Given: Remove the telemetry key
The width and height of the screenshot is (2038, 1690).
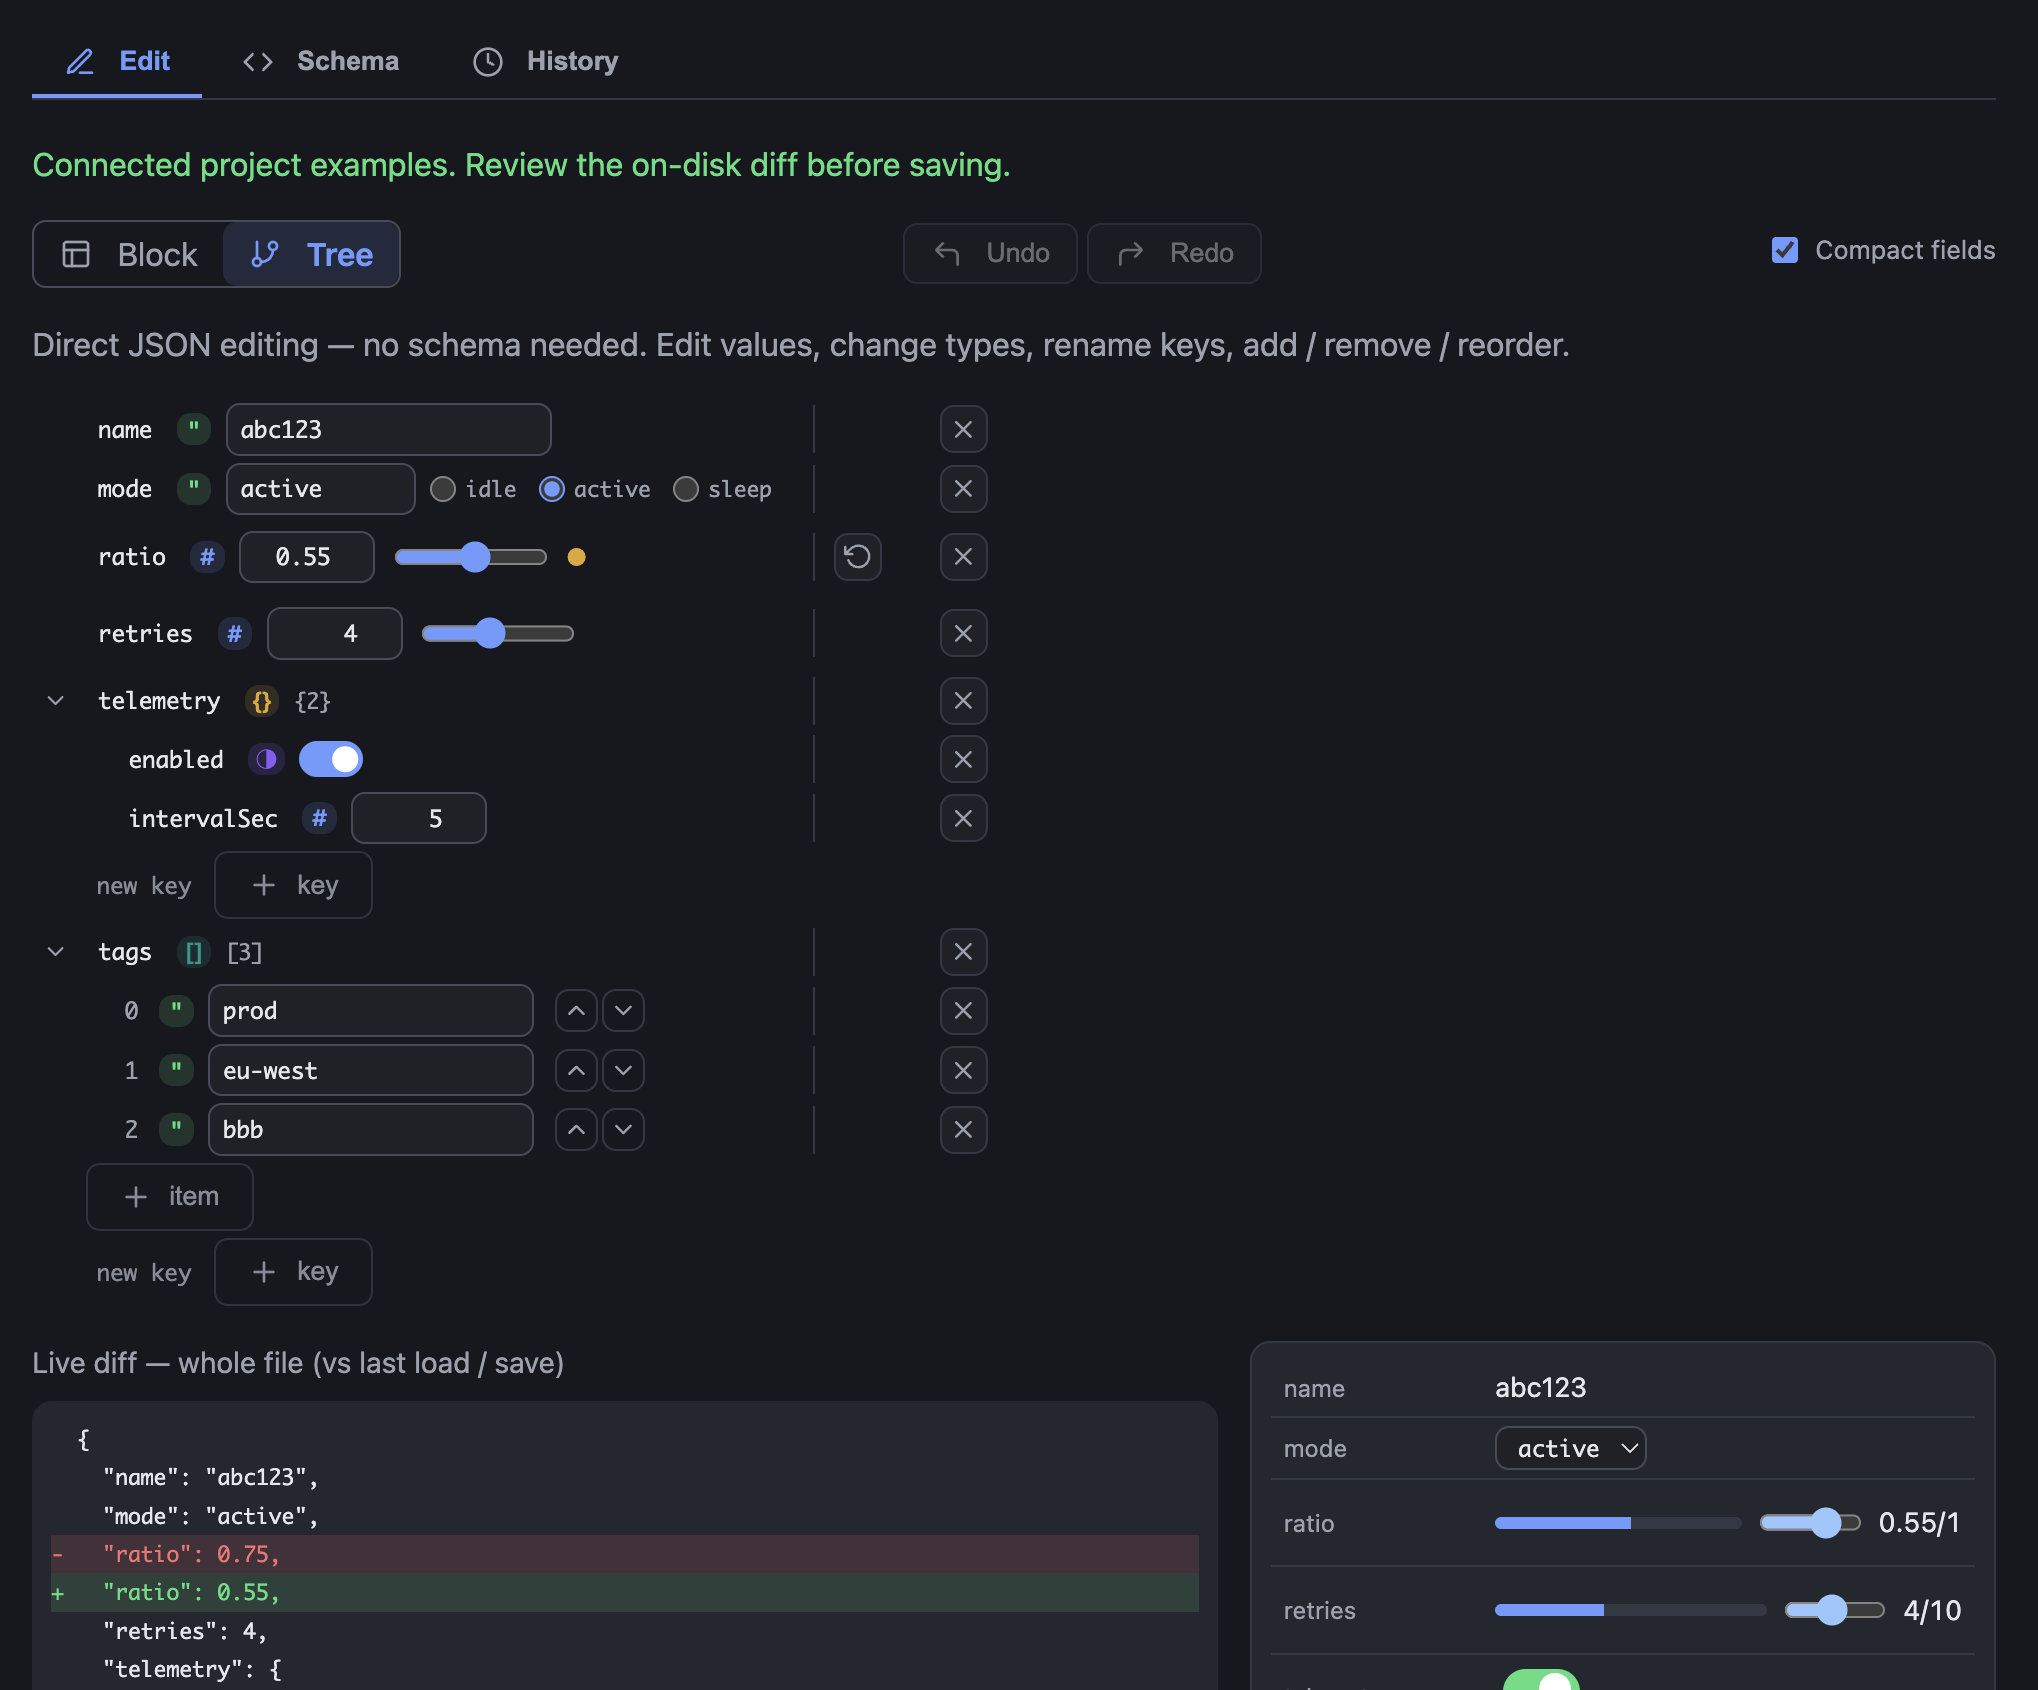Looking at the screenshot, I should point(963,701).
